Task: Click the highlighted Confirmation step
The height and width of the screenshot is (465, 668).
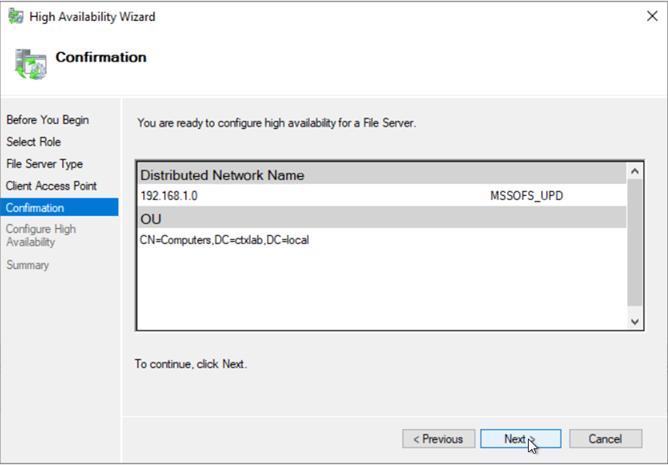Action: [35, 208]
